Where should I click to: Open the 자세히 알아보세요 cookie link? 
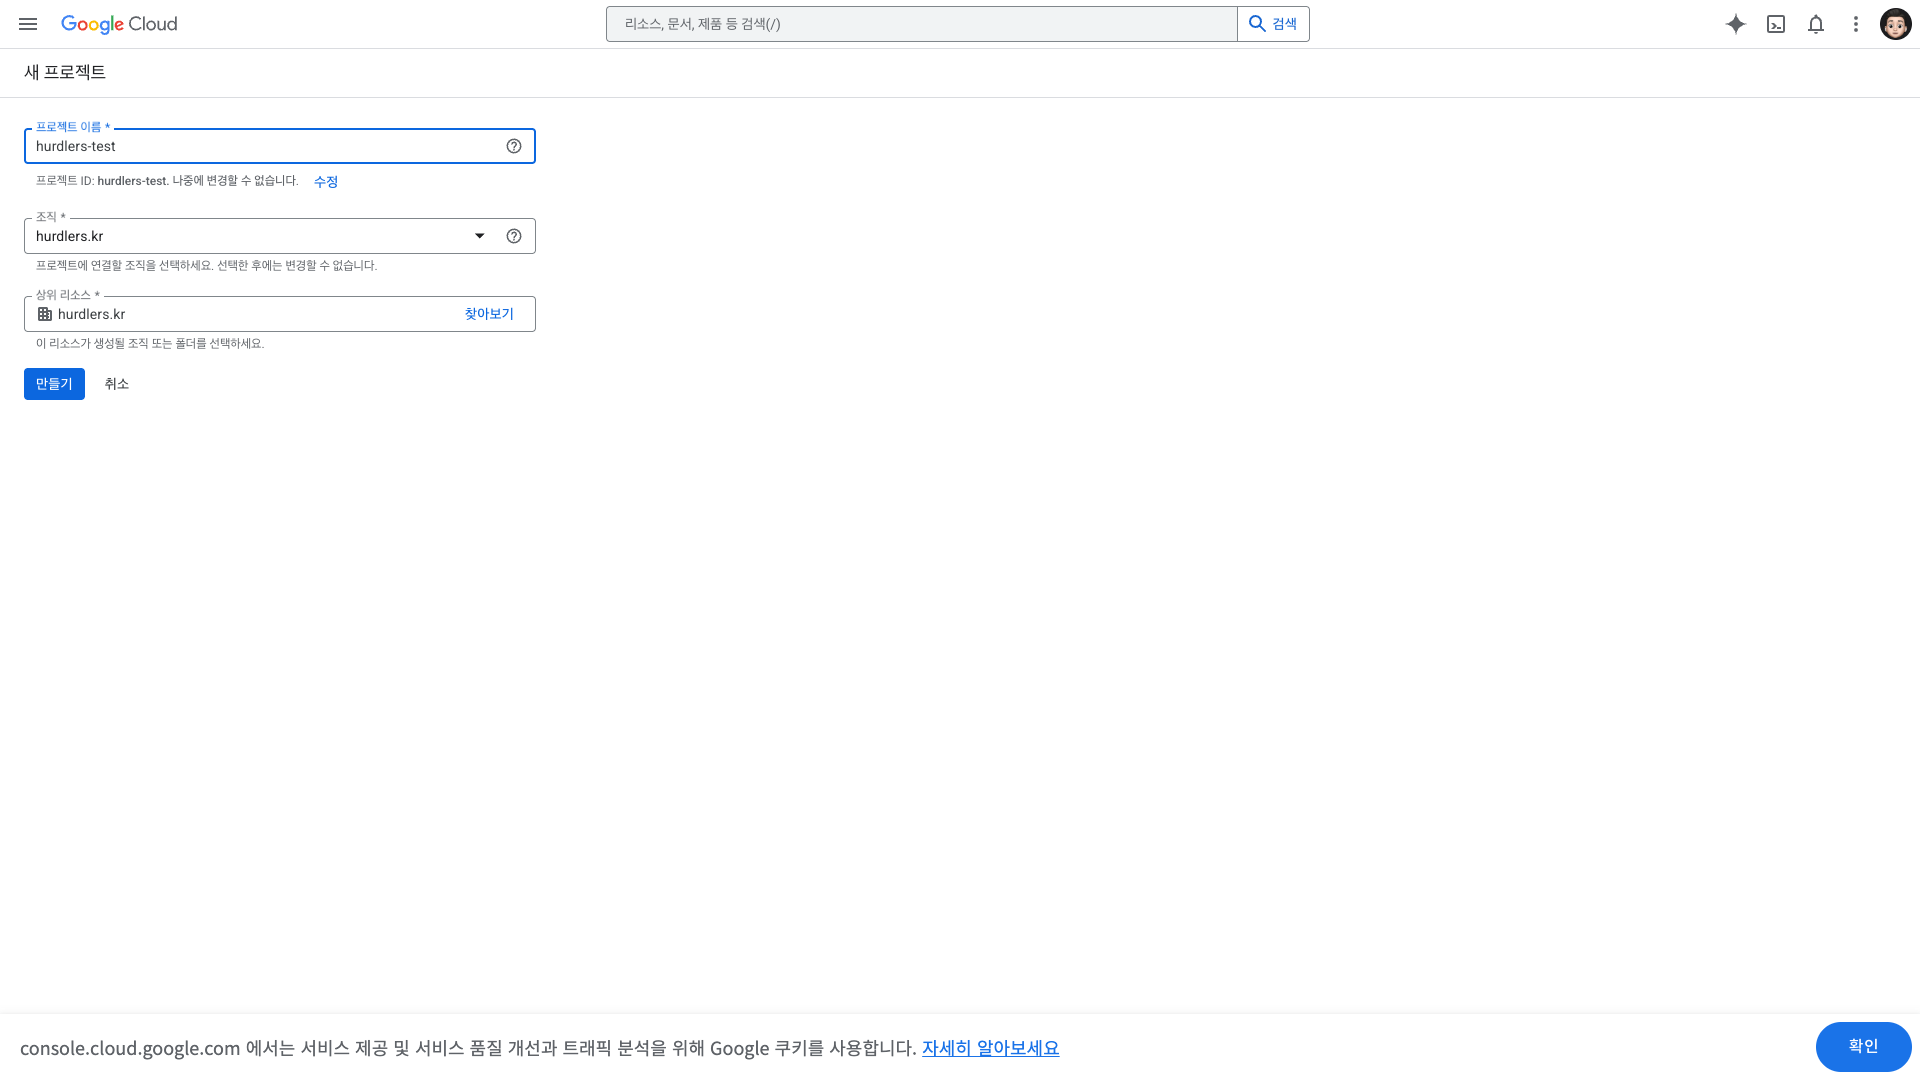(990, 1048)
